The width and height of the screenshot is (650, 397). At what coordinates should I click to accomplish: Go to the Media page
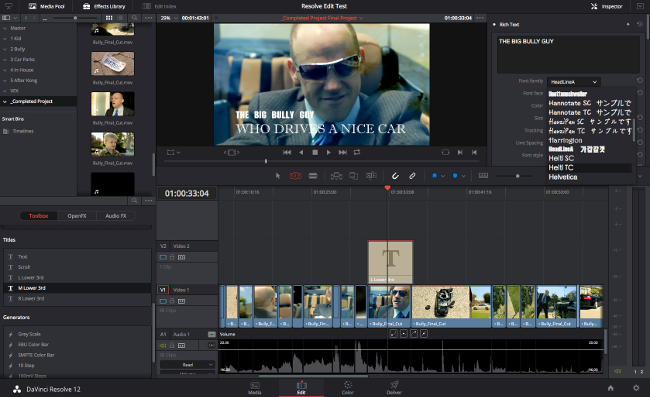[x=255, y=388]
